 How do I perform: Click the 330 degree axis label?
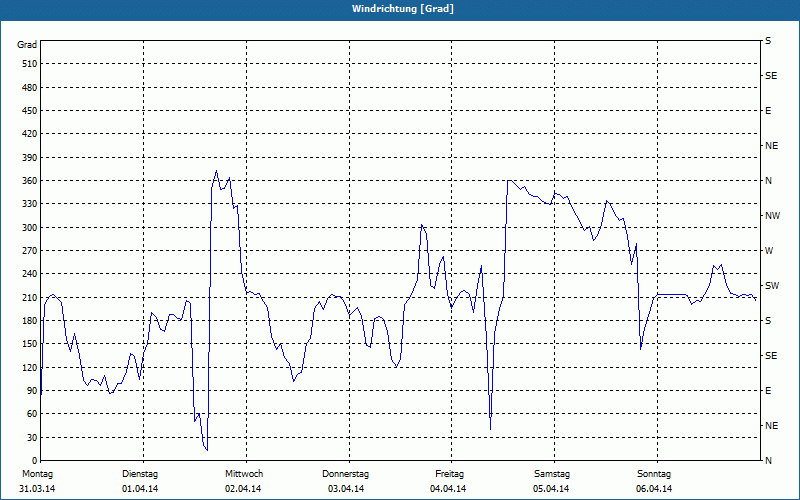pos(29,204)
